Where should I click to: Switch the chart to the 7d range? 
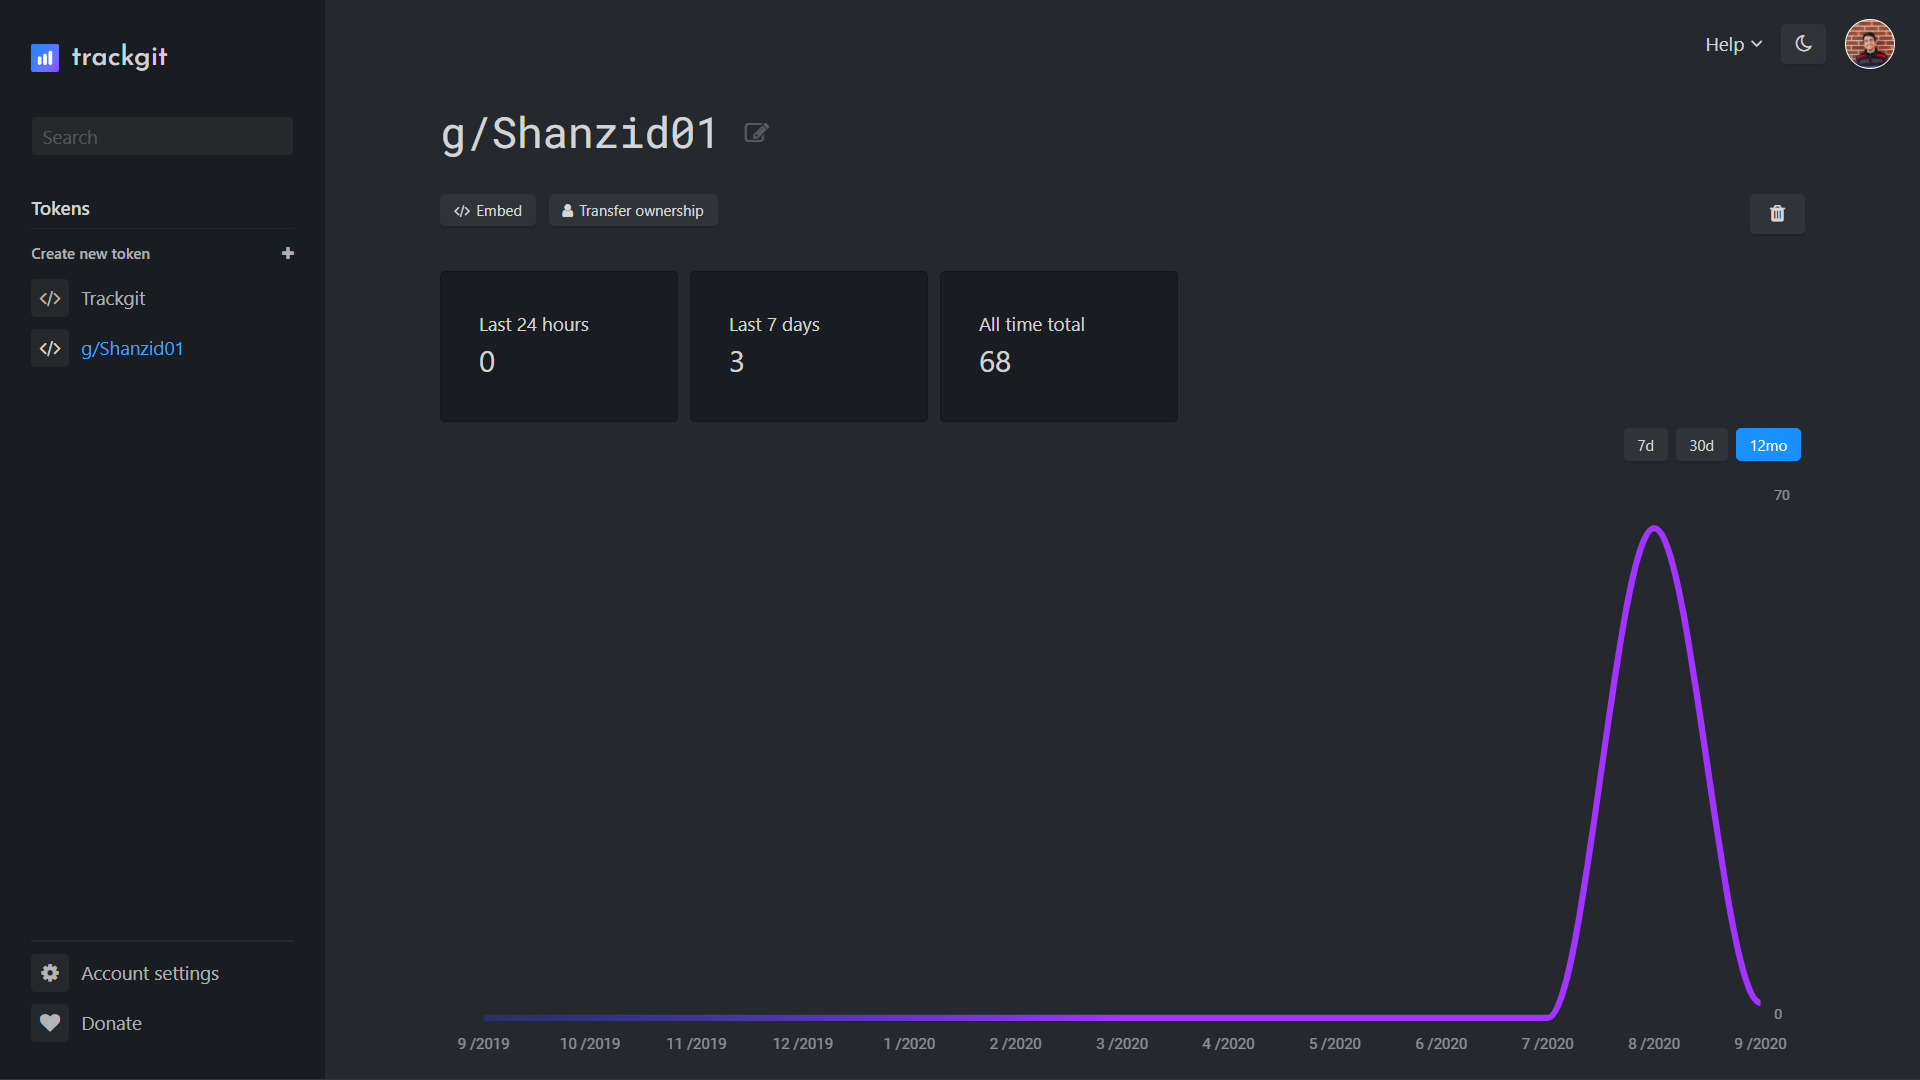pyautogui.click(x=1645, y=446)
